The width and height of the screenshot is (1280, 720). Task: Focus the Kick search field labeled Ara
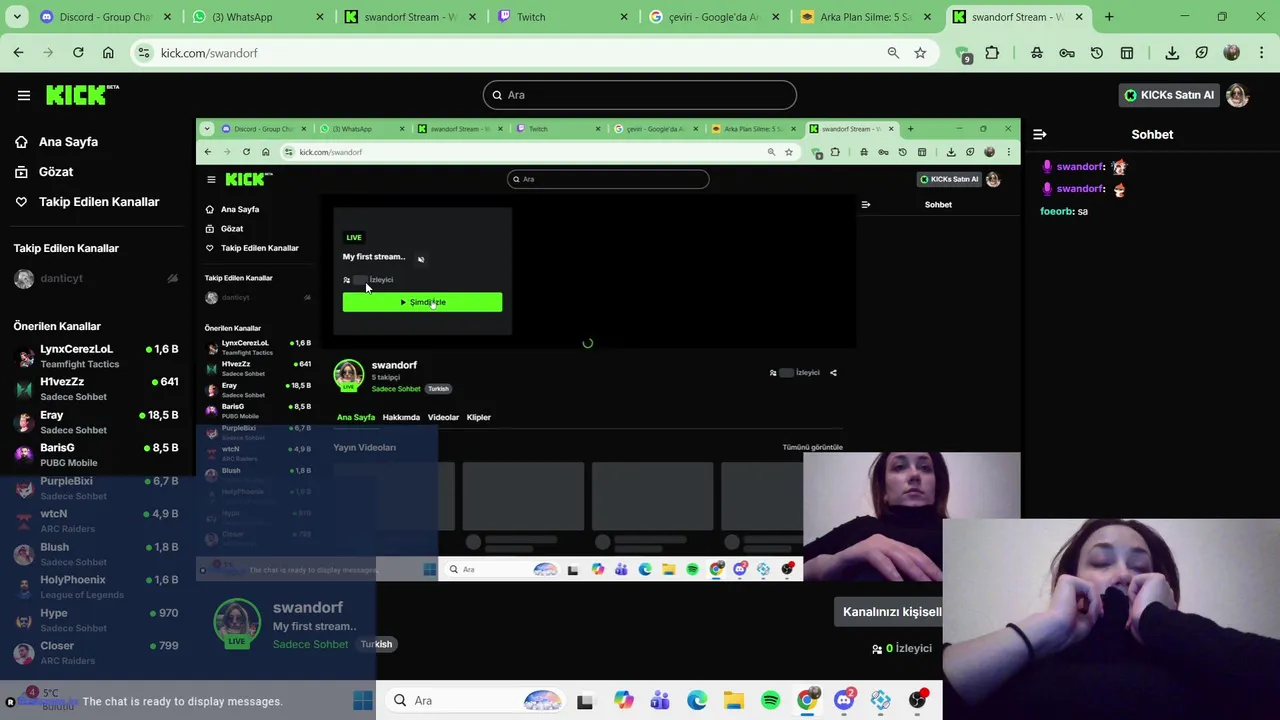640,95
